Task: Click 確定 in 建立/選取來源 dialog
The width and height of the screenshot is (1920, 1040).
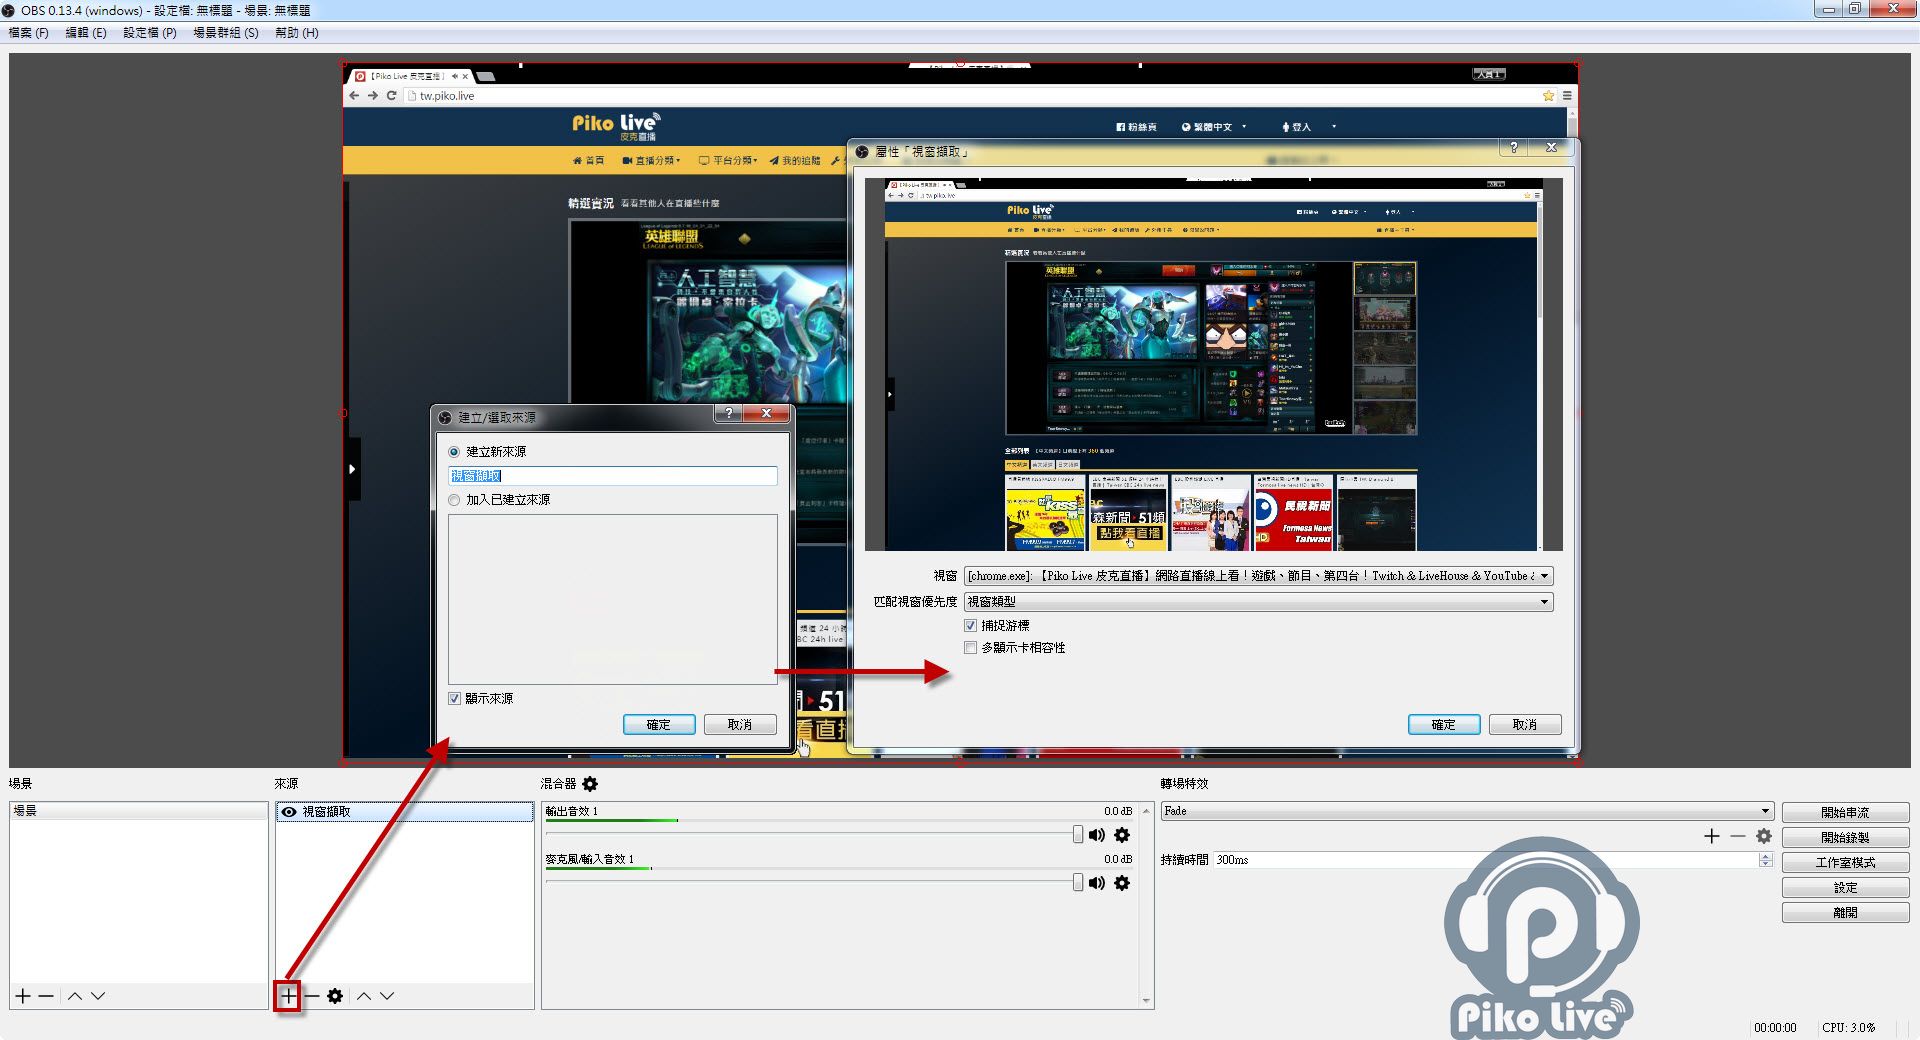Action: coord(659,725)
